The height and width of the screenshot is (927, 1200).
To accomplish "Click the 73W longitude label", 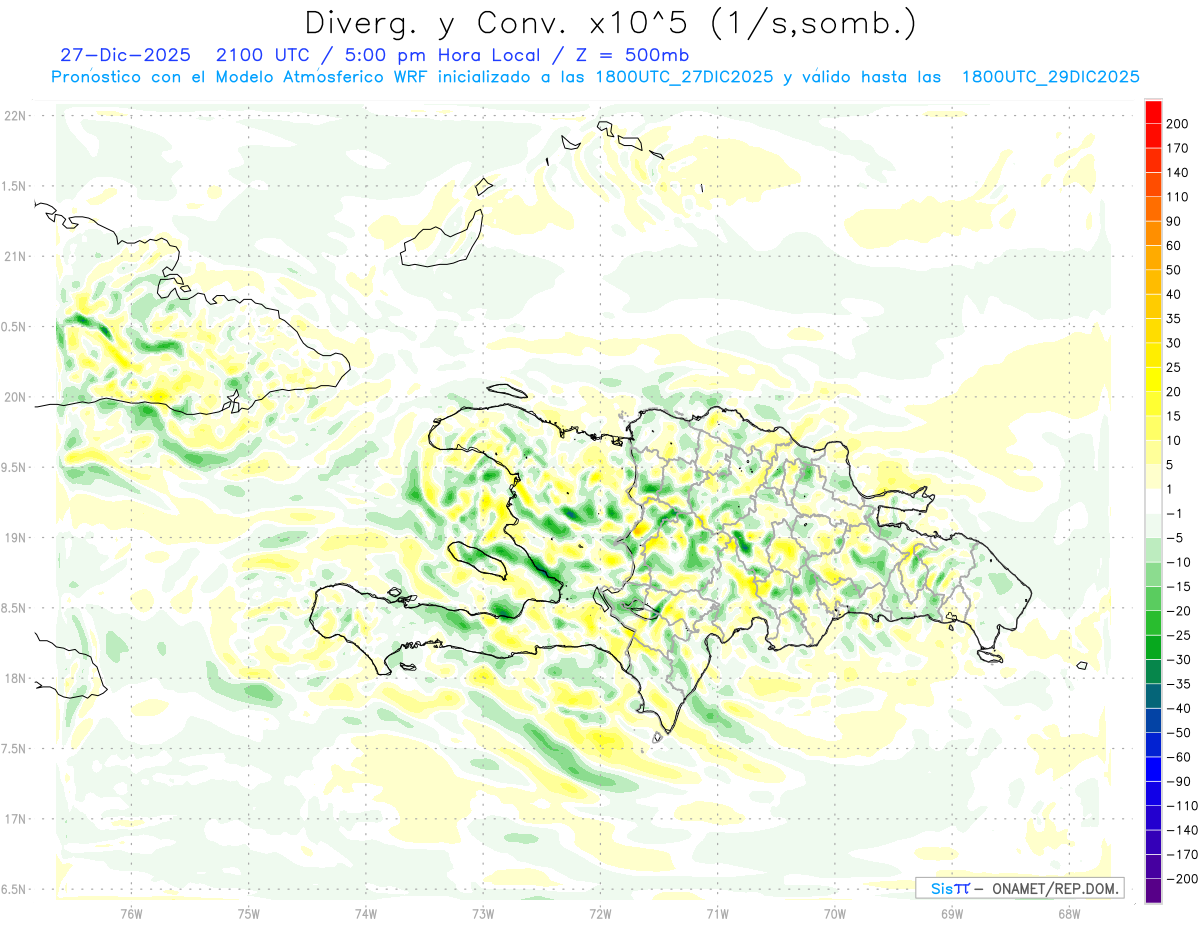I will (x=483, y=913).
